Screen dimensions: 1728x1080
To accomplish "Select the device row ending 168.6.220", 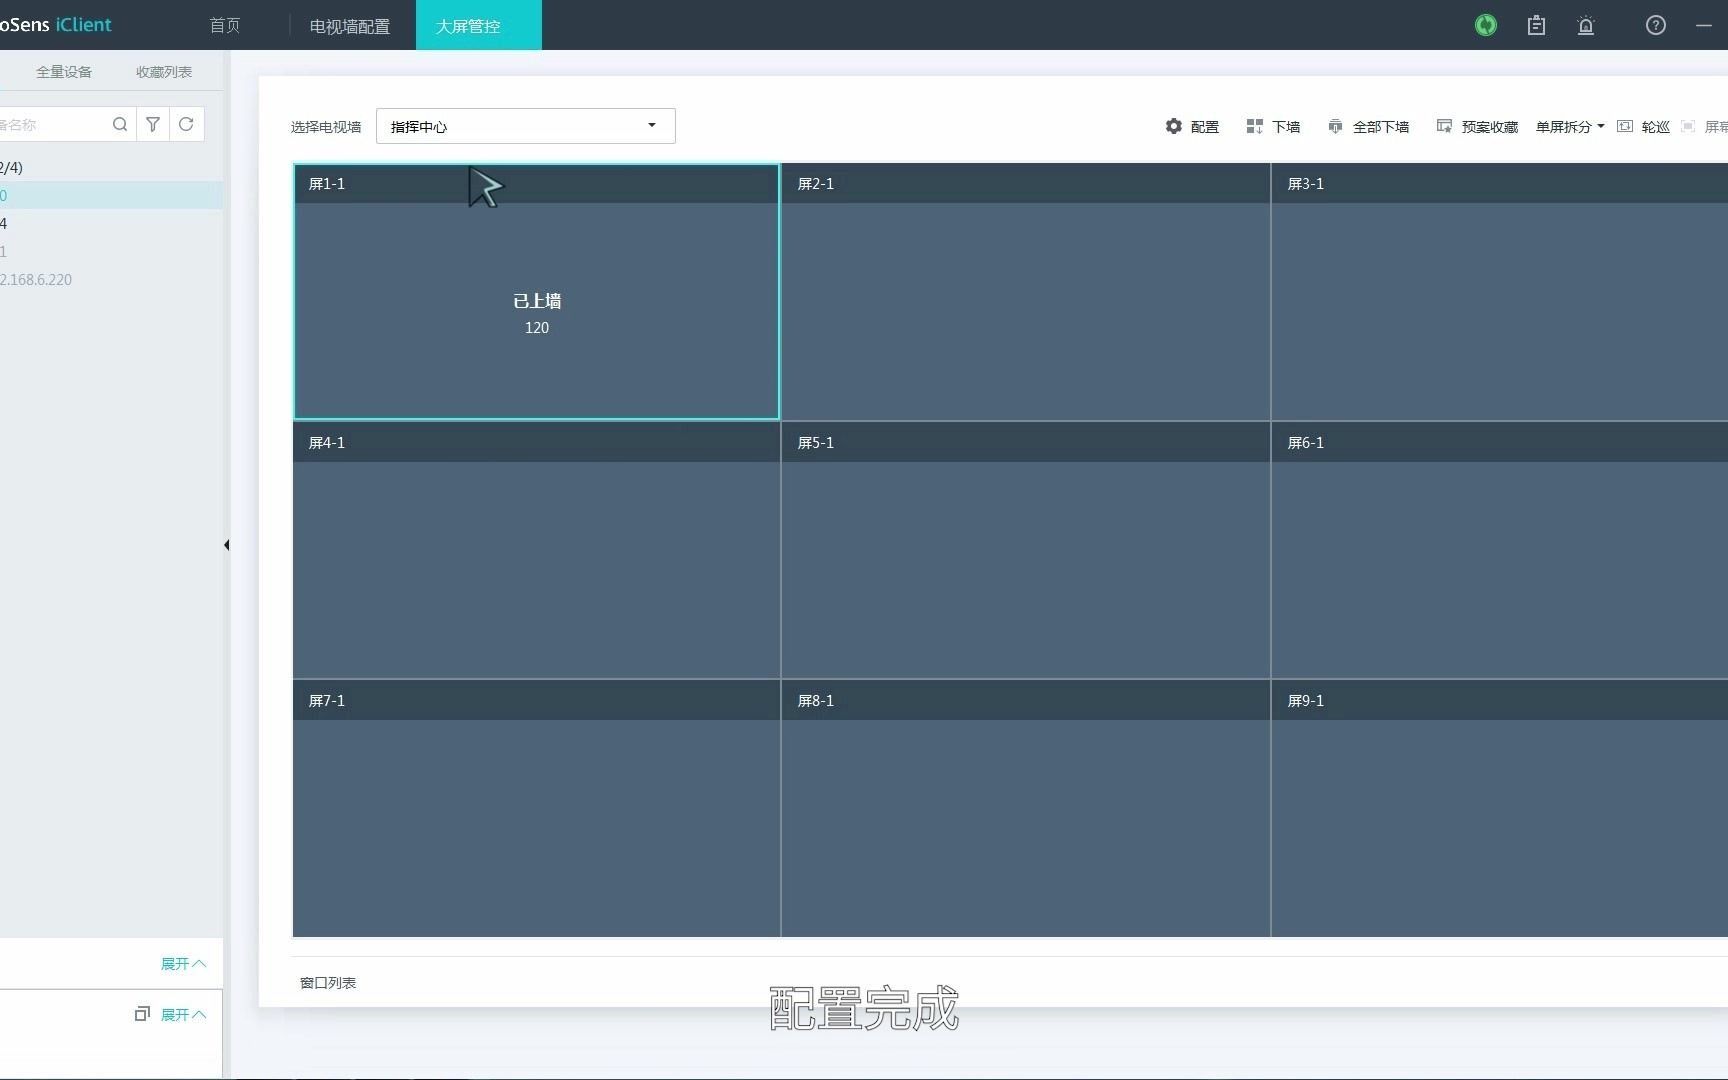I will [111, 279].
